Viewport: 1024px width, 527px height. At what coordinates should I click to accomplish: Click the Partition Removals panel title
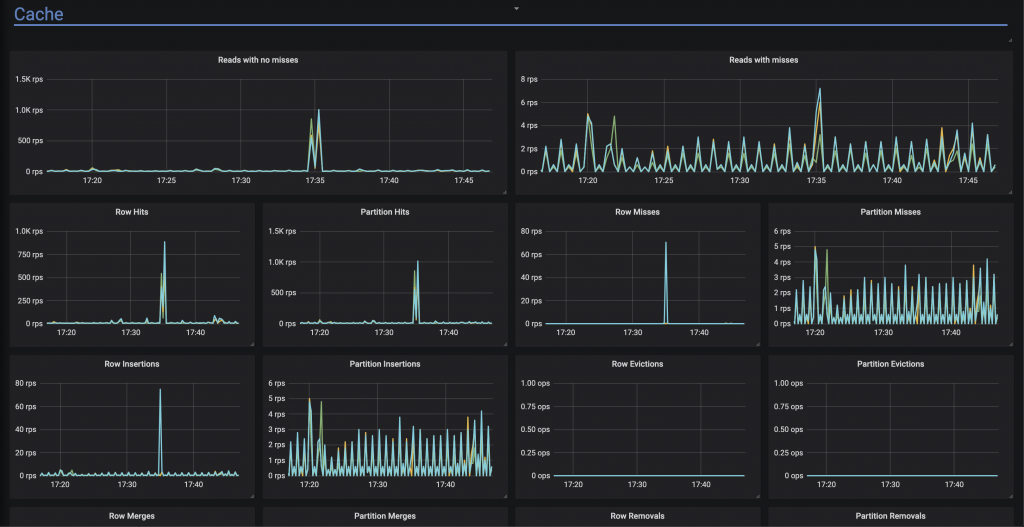coord(891,516)
